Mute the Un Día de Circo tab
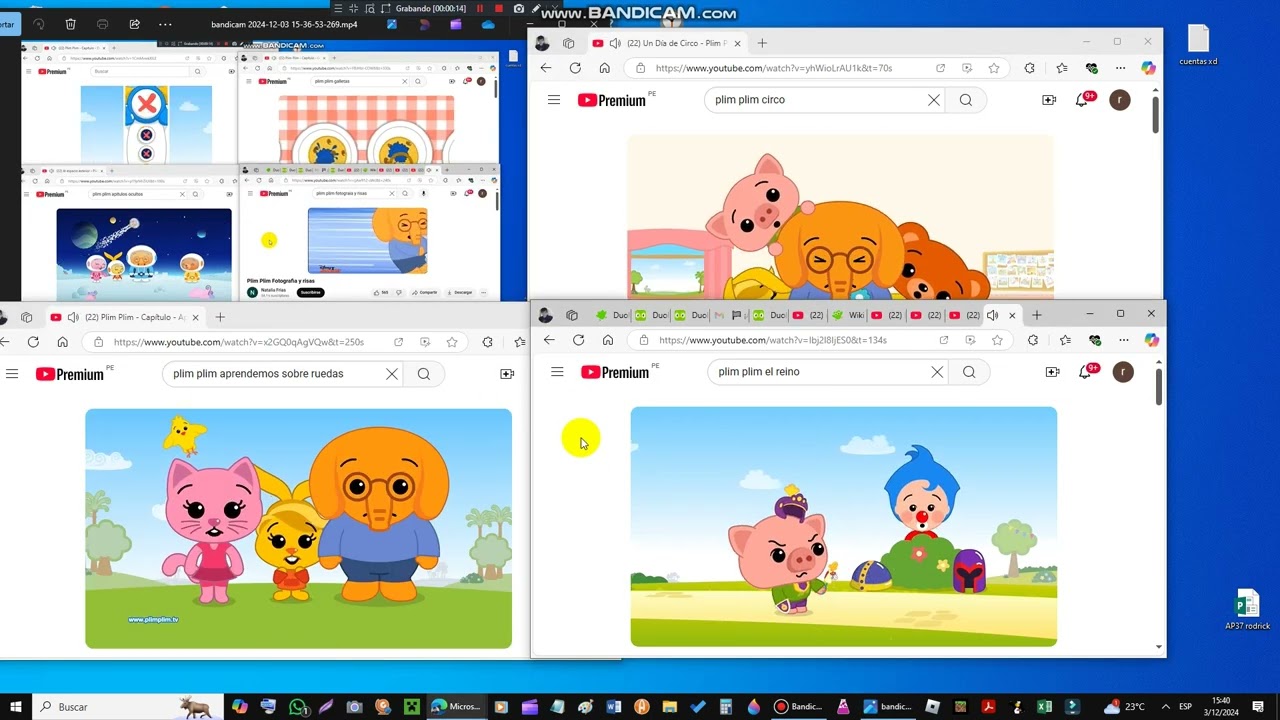Screen dimensions: 1280x720 [615, 43]
